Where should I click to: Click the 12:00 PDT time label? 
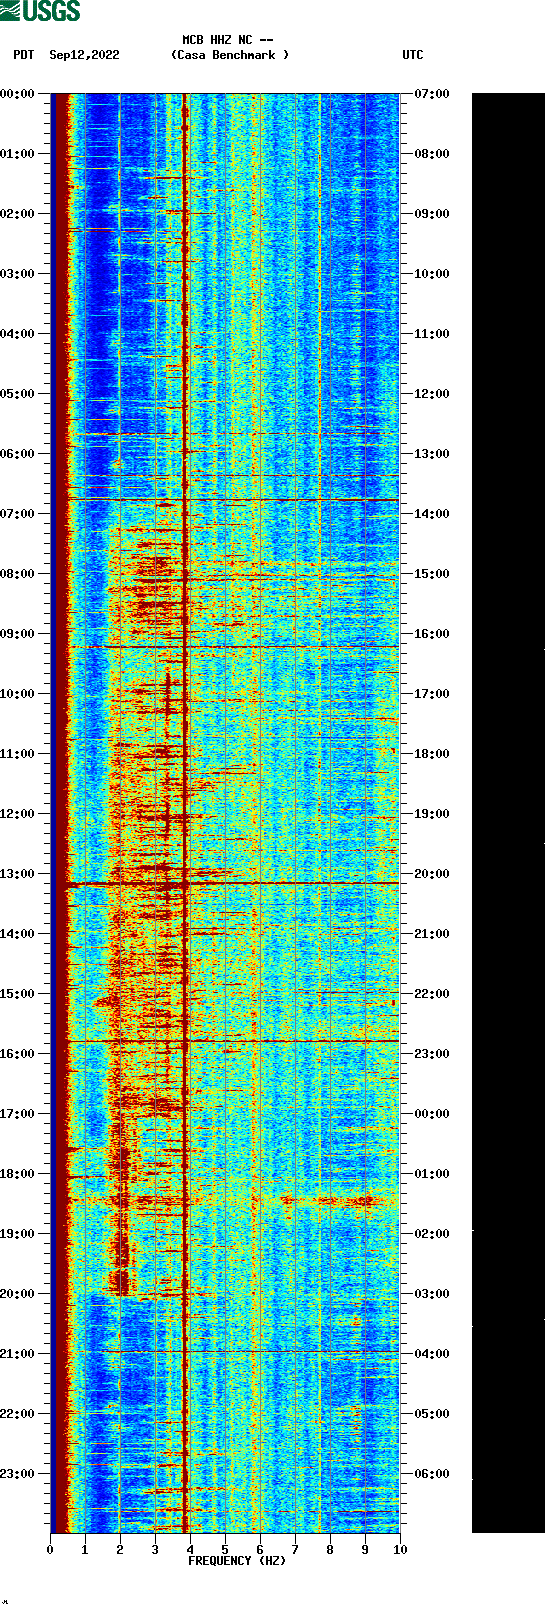[17, 814]
